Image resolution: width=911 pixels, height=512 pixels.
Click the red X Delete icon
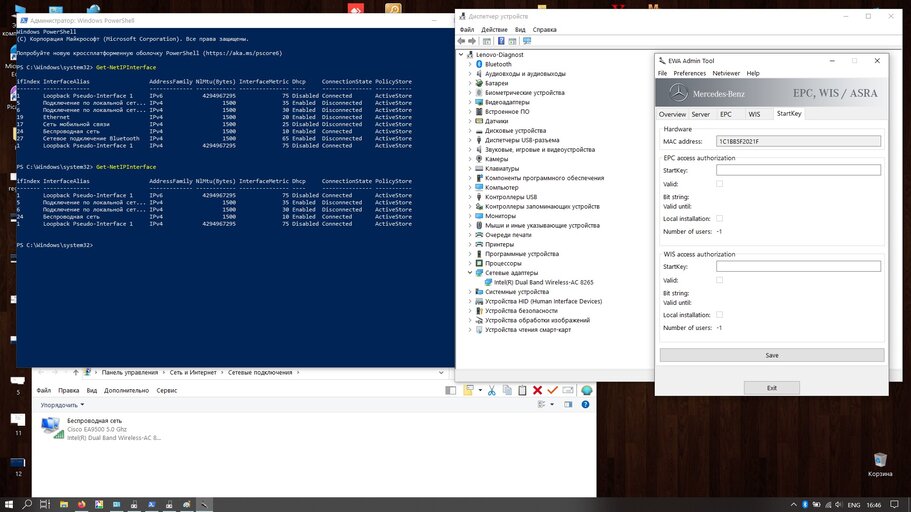pos(537,390)
